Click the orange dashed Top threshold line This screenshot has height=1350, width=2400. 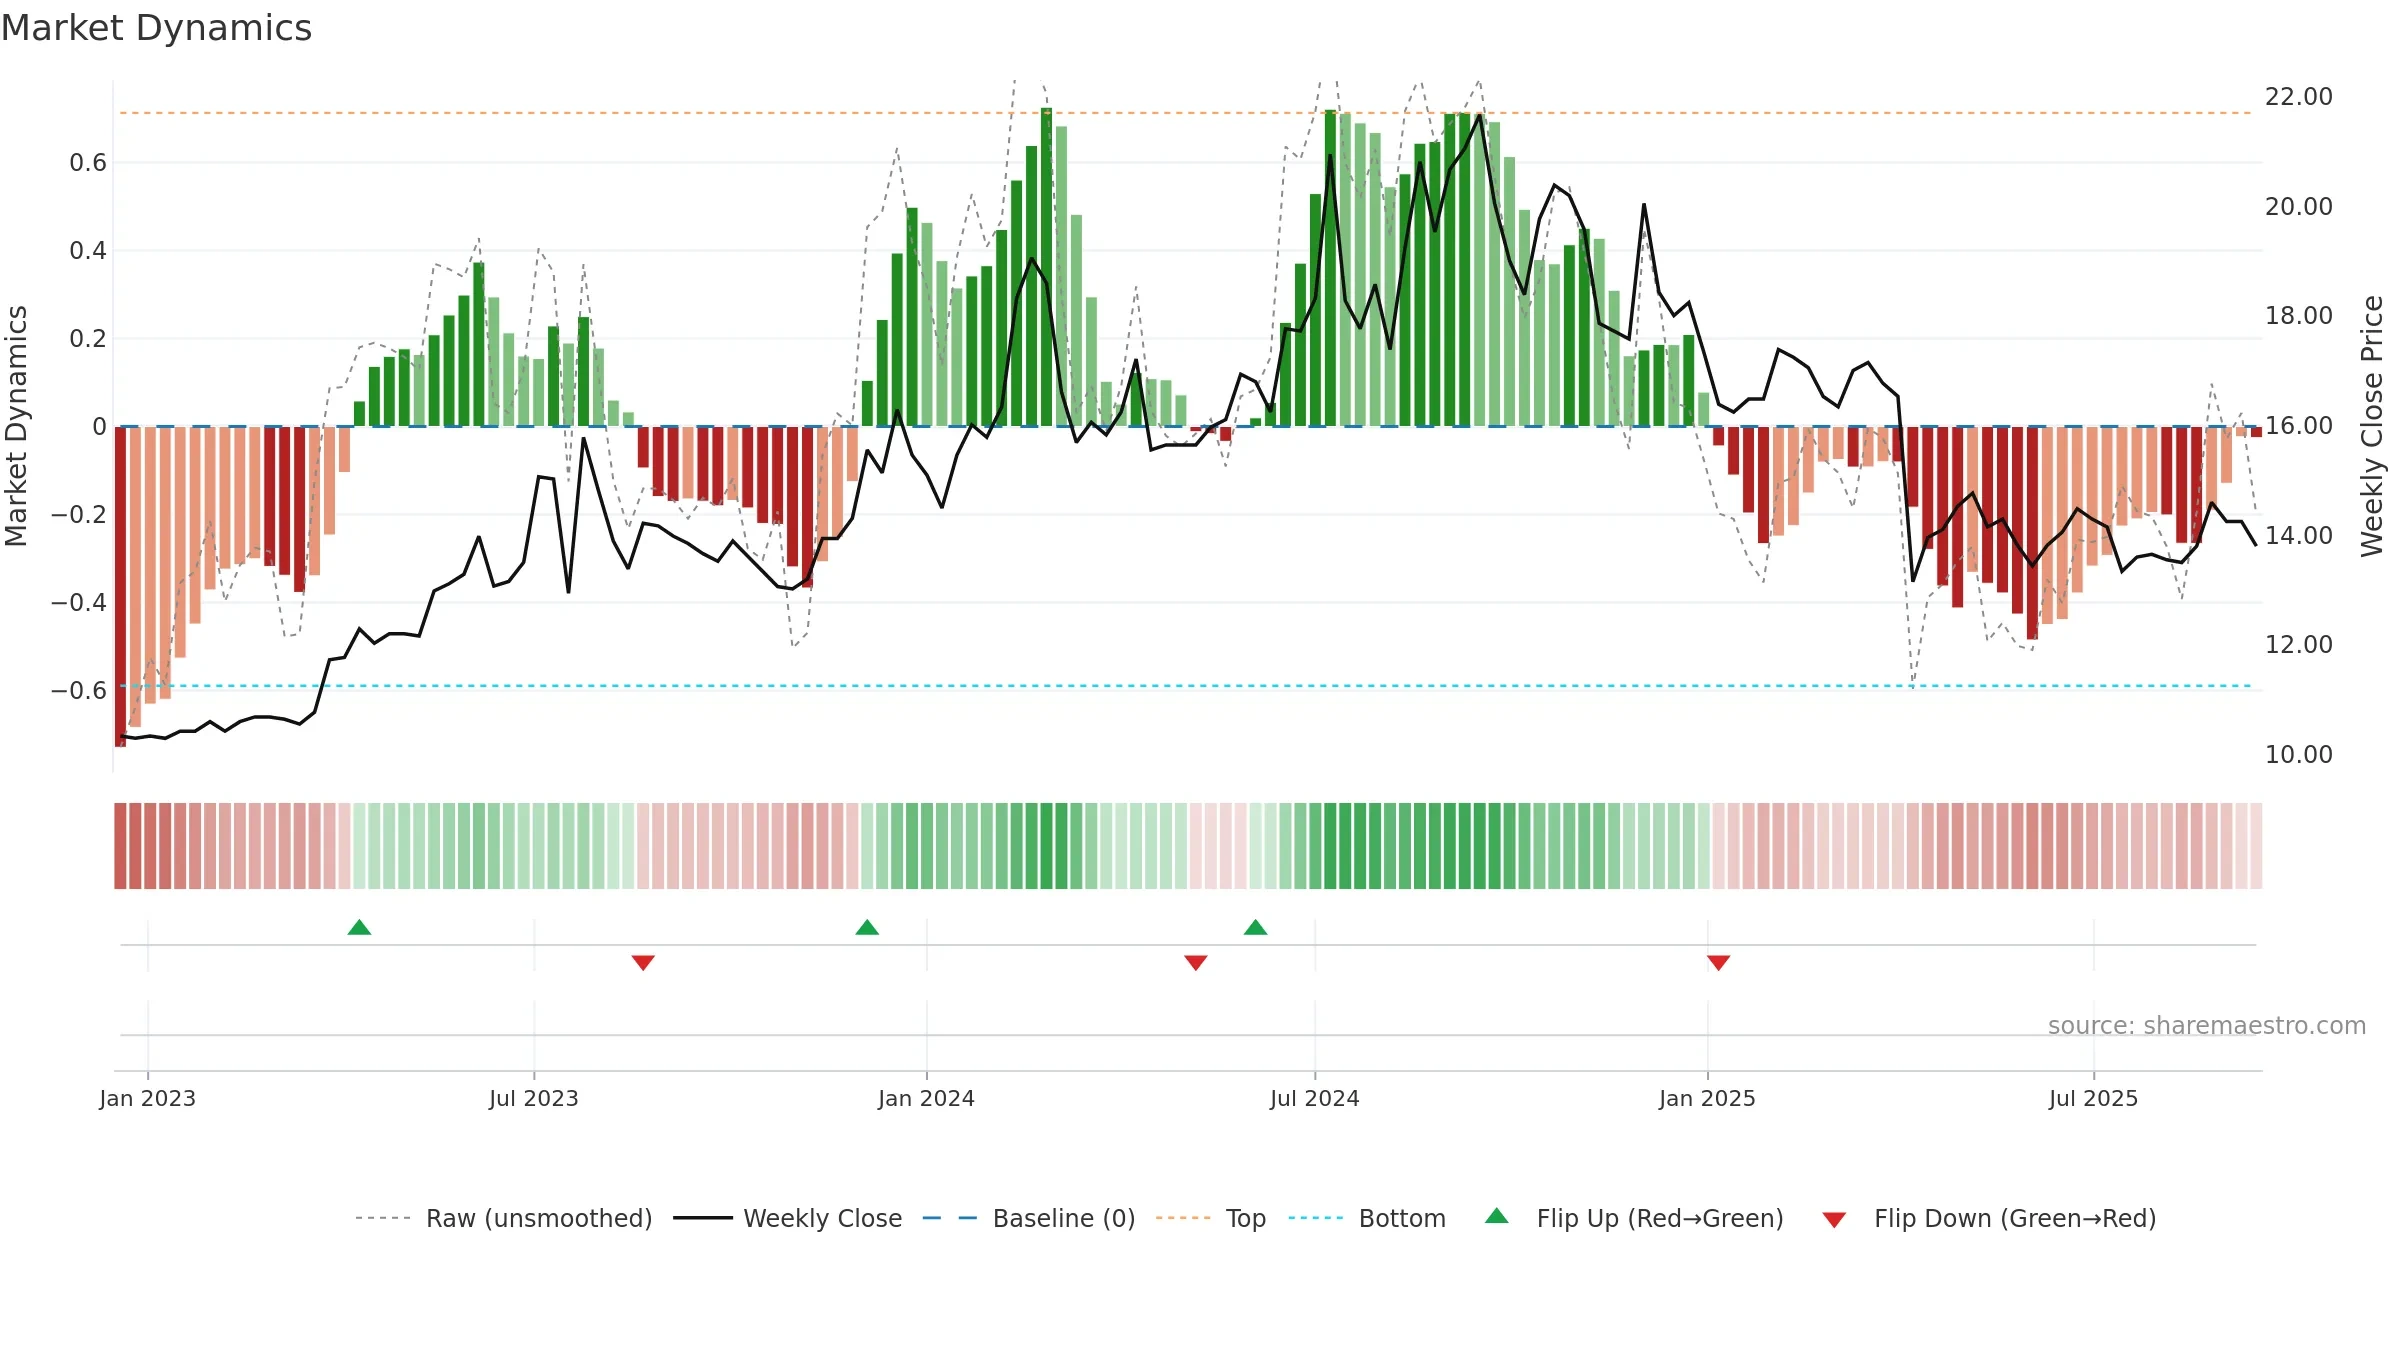tap(1186, 113)
